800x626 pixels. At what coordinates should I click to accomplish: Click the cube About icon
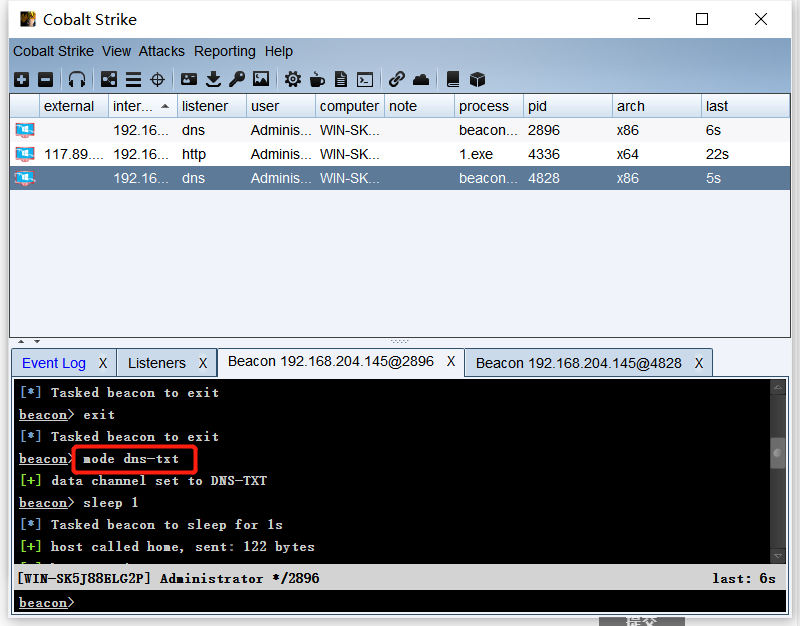point(477,80)
